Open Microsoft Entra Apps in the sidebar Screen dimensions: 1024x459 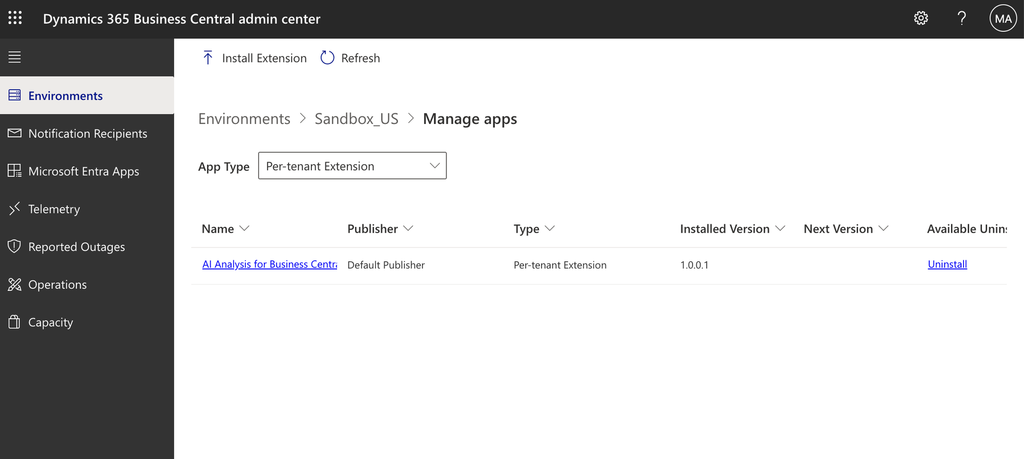click(87, 171)
